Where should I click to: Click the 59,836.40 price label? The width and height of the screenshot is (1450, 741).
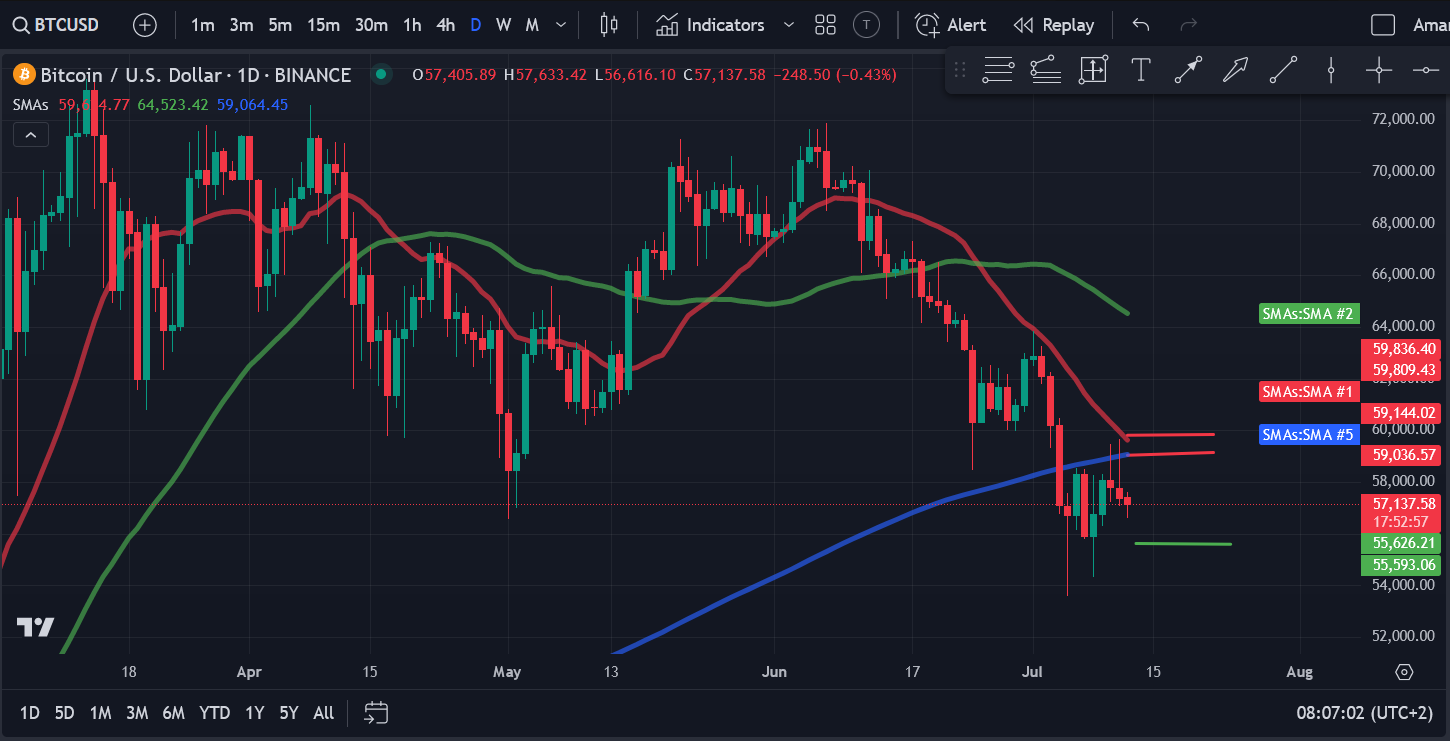[1403, 349]
